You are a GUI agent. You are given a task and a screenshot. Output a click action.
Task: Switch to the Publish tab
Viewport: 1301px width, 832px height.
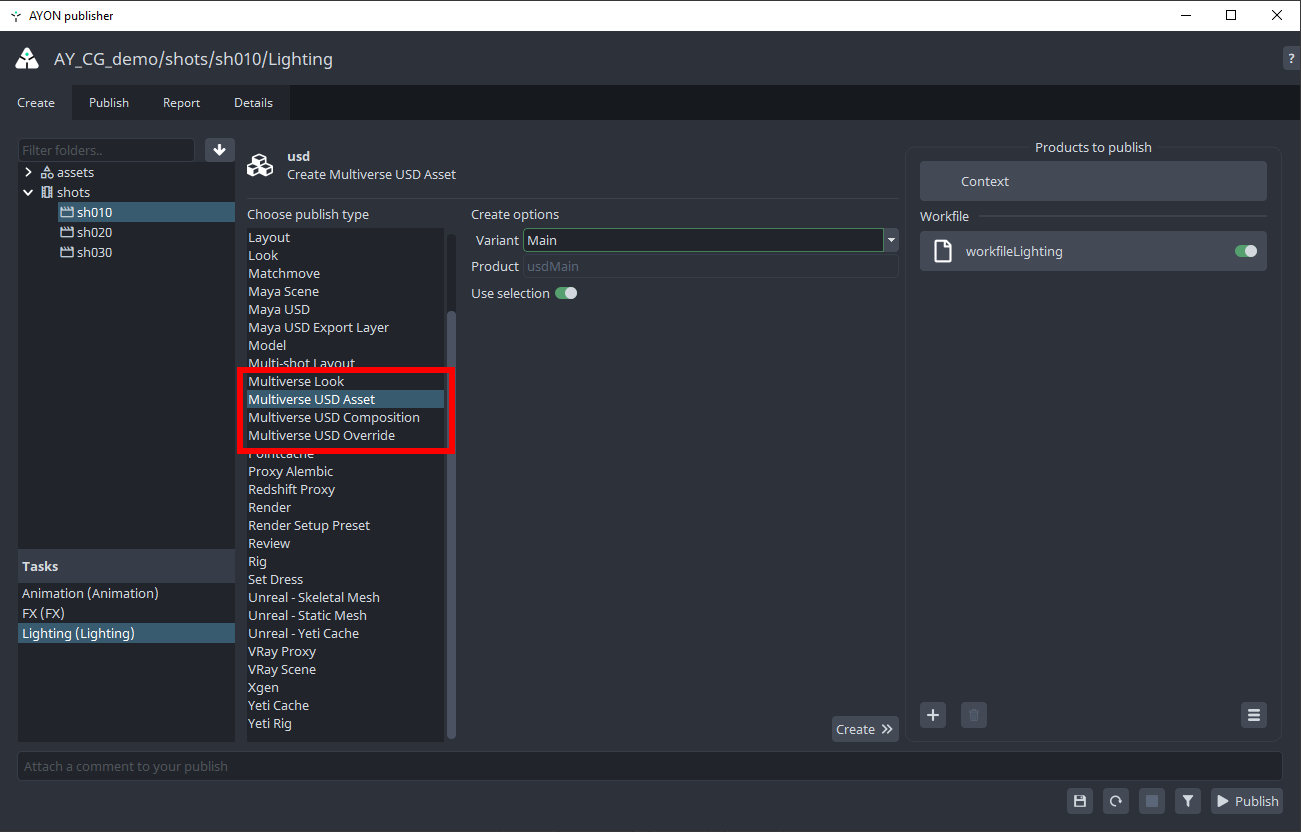click(109, 103)
